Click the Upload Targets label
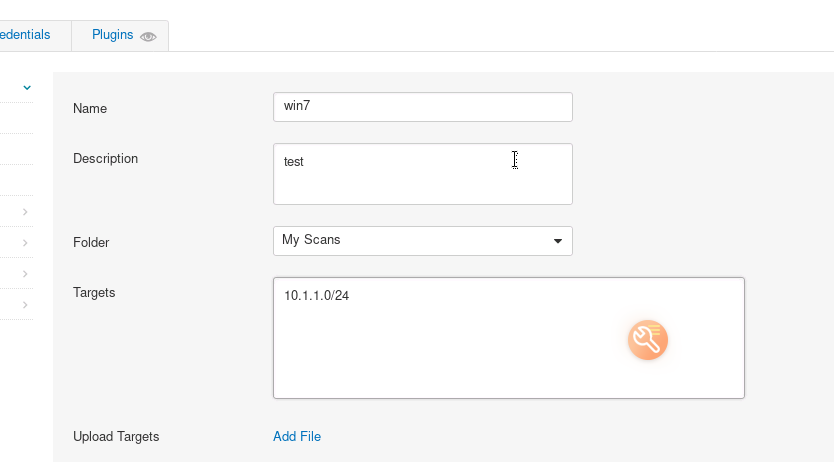Screen dimensions: 834x462 point(116,436)
